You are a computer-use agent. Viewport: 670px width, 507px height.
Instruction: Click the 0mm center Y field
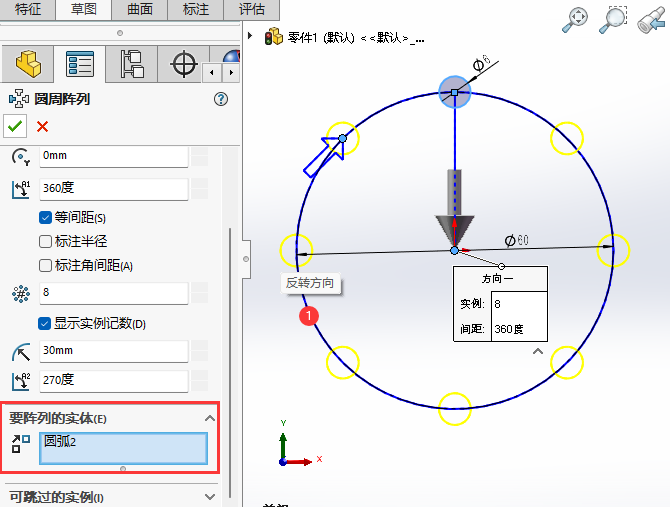pos(114,156)
